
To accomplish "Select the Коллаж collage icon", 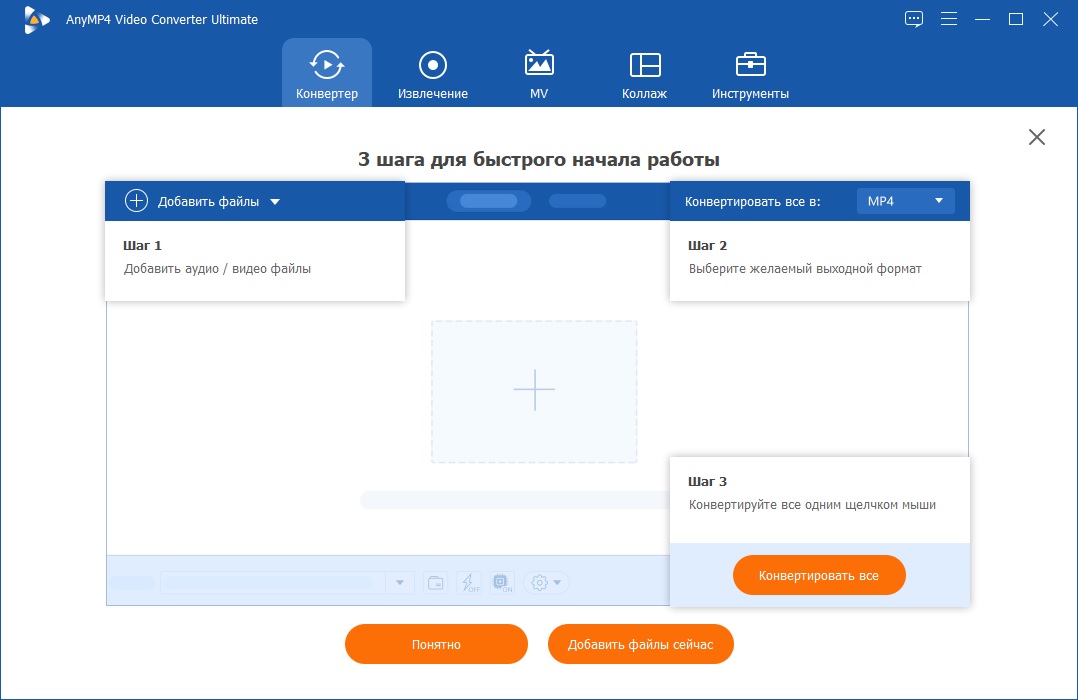I will tap(645, 65).
